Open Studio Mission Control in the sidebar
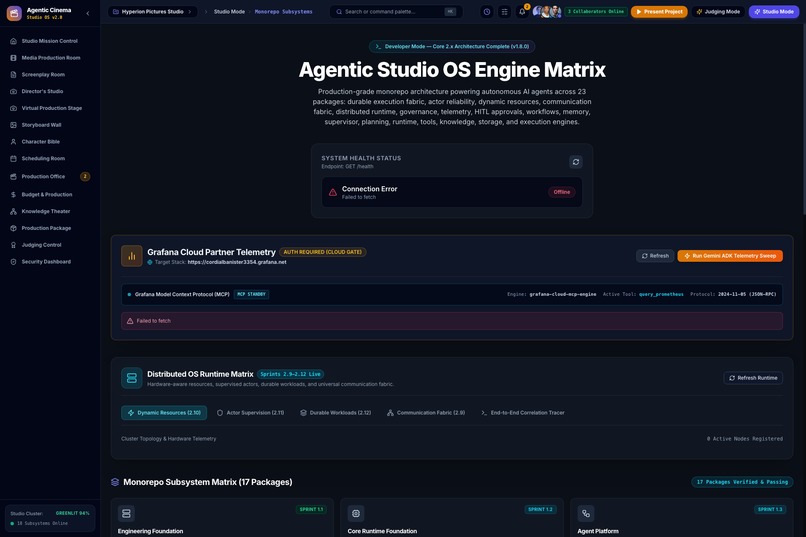Screen dimensions: 806x537 tap(50, 41)
